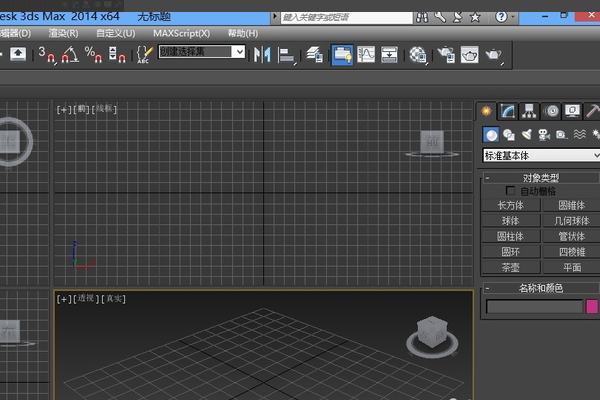Select the Shapes category icon
Viewport: 600px width, 400px height.
coord(509,135)
